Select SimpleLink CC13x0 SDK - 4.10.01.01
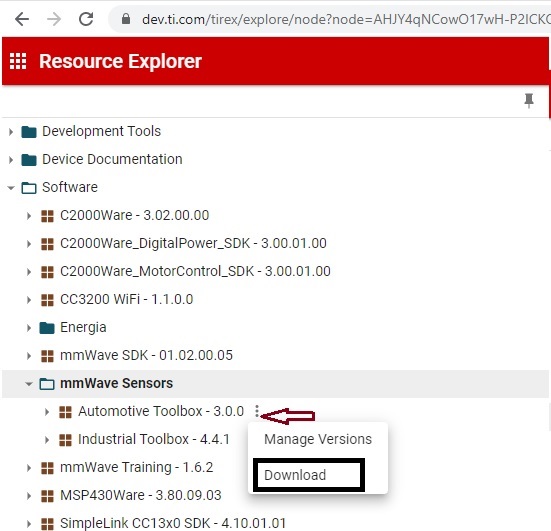Image resolution: width=551 pixels, height=531 pixels. [173, 523]
